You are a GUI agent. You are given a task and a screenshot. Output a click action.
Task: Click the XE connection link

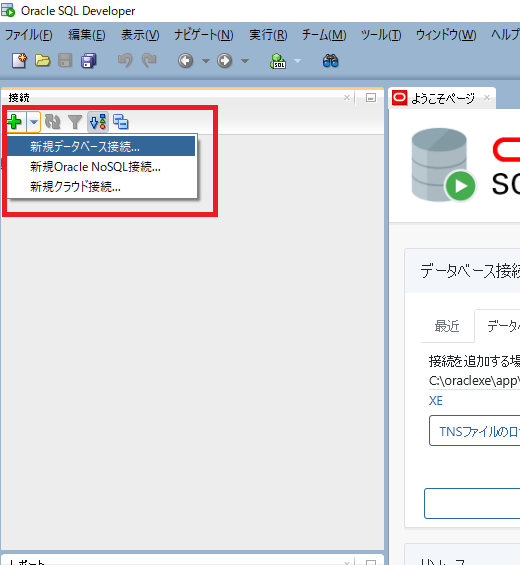436,401
